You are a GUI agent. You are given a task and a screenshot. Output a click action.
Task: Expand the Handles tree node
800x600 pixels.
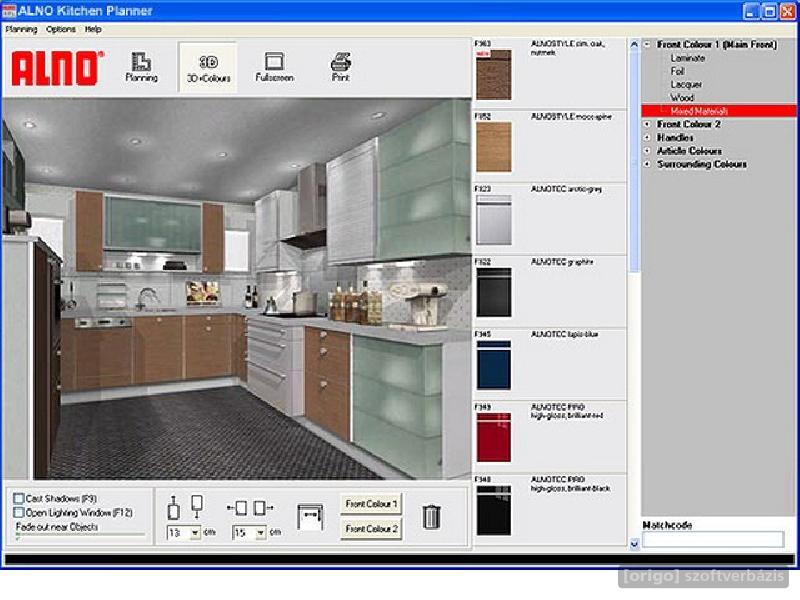coord(647,137)
